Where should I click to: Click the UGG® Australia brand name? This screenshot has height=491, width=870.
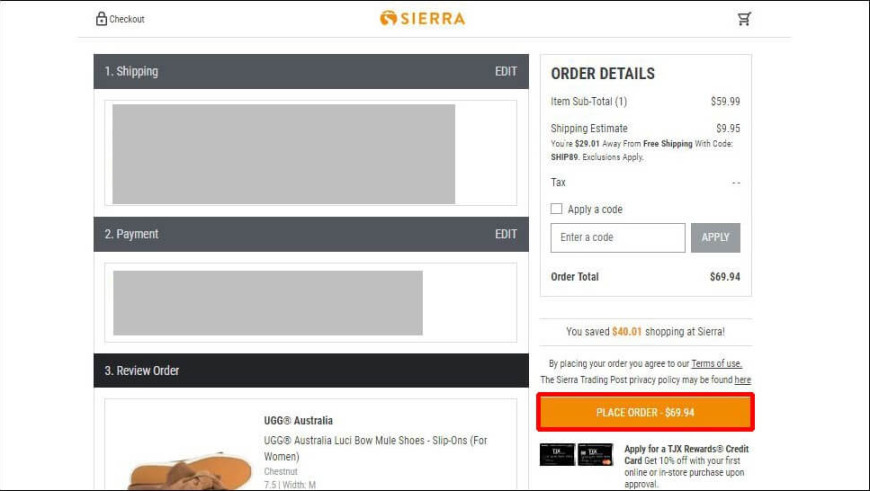pos(299,421)
